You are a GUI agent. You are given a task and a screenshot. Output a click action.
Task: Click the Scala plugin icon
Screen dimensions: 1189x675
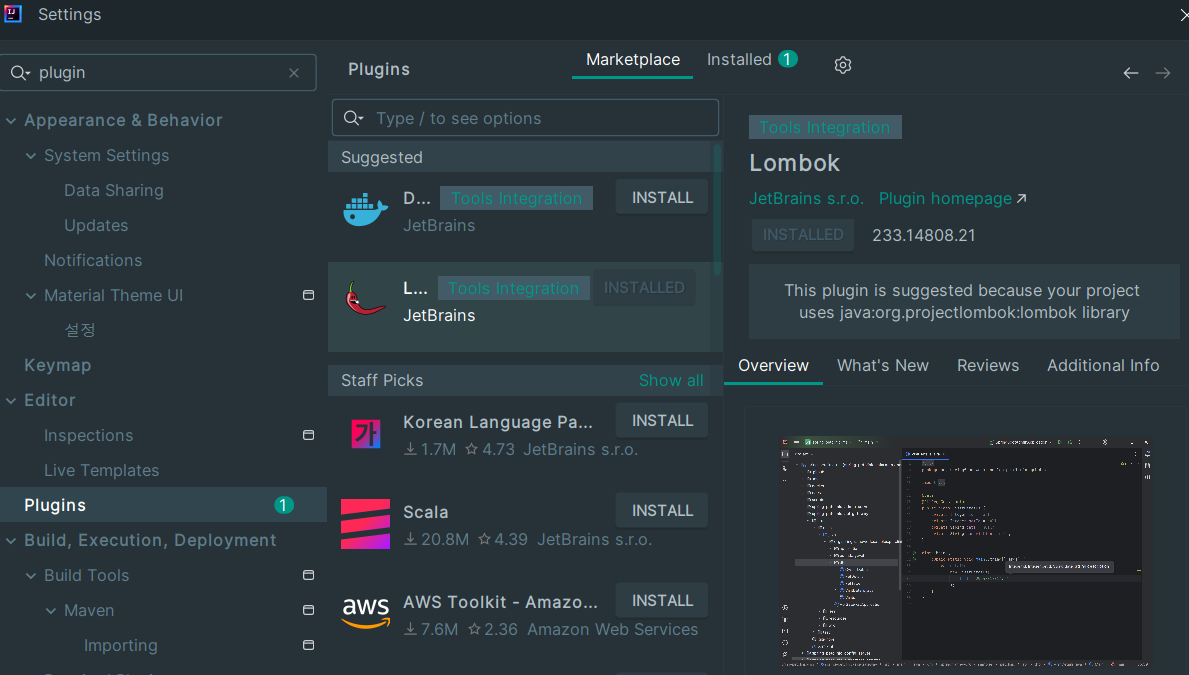click(x=365, y=523)
